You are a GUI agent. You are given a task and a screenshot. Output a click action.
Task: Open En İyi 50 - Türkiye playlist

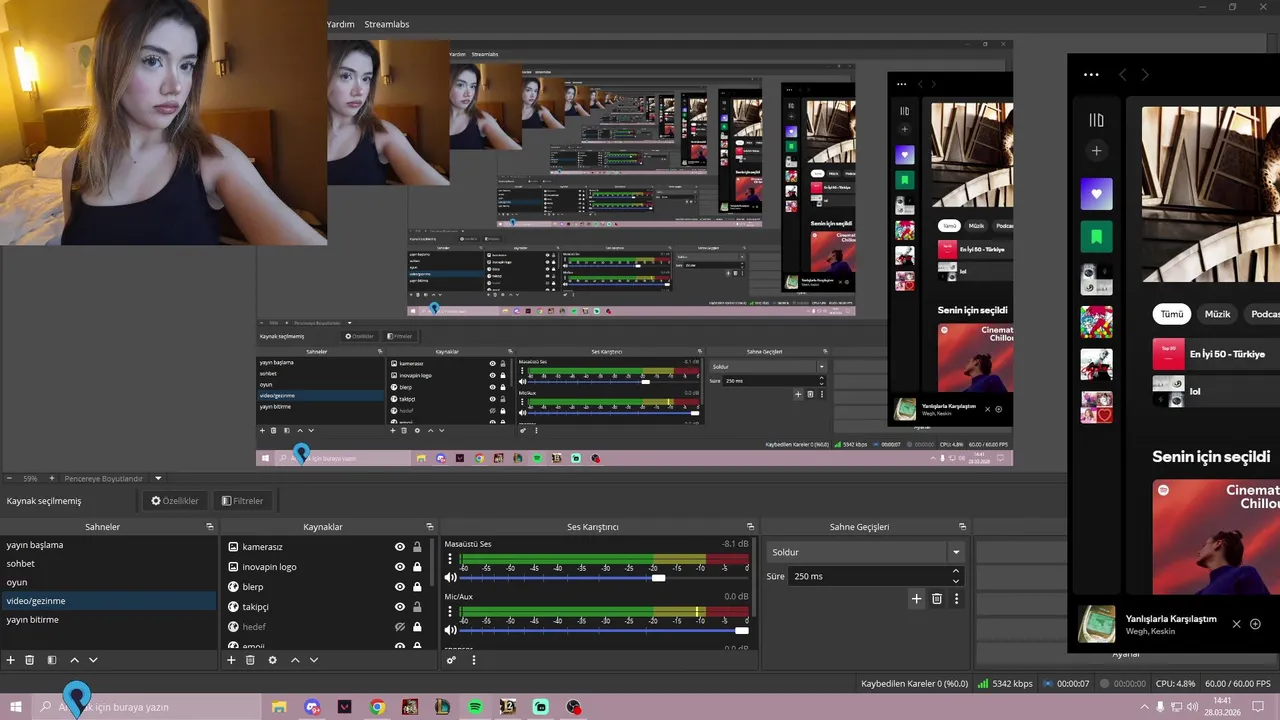tap(1216, 354)
